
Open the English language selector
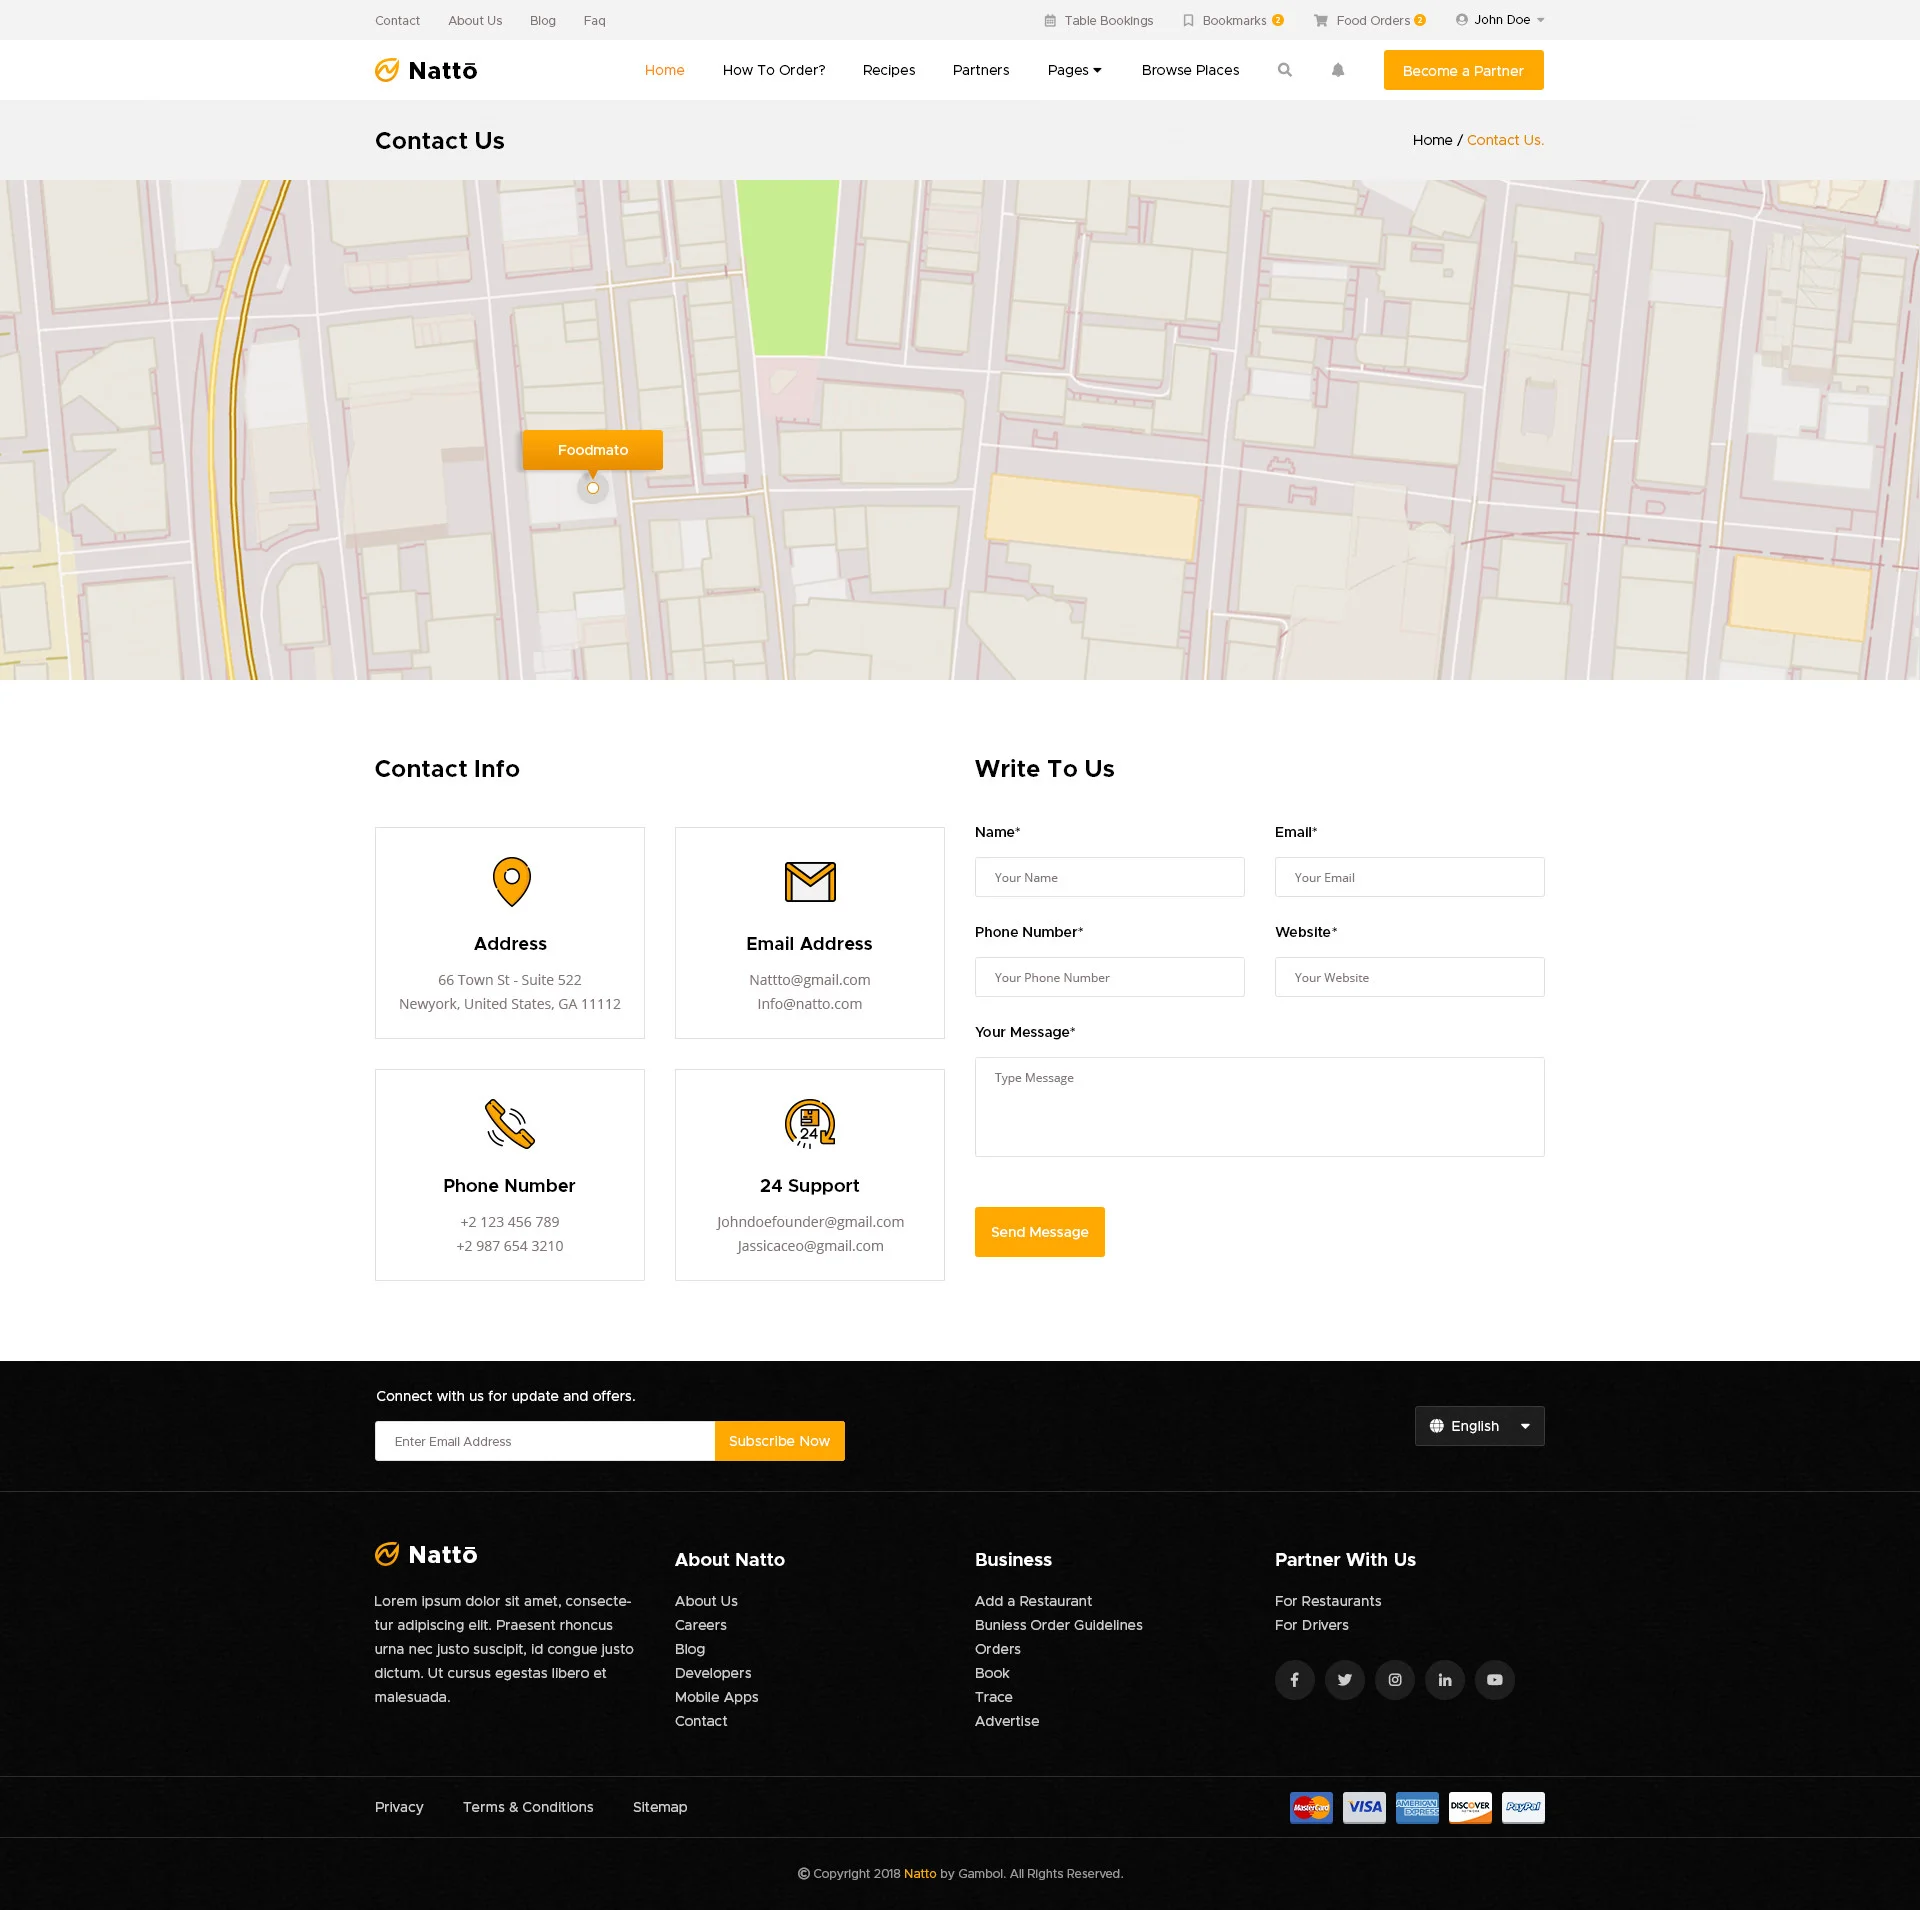pos(1479,1426)
